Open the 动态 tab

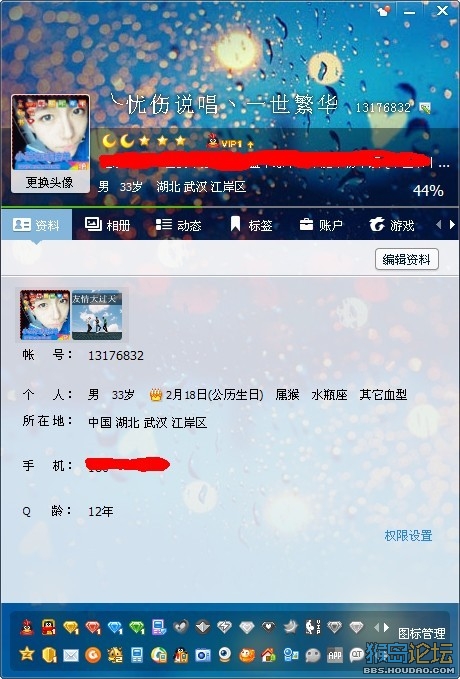click(x=178, y=225)
